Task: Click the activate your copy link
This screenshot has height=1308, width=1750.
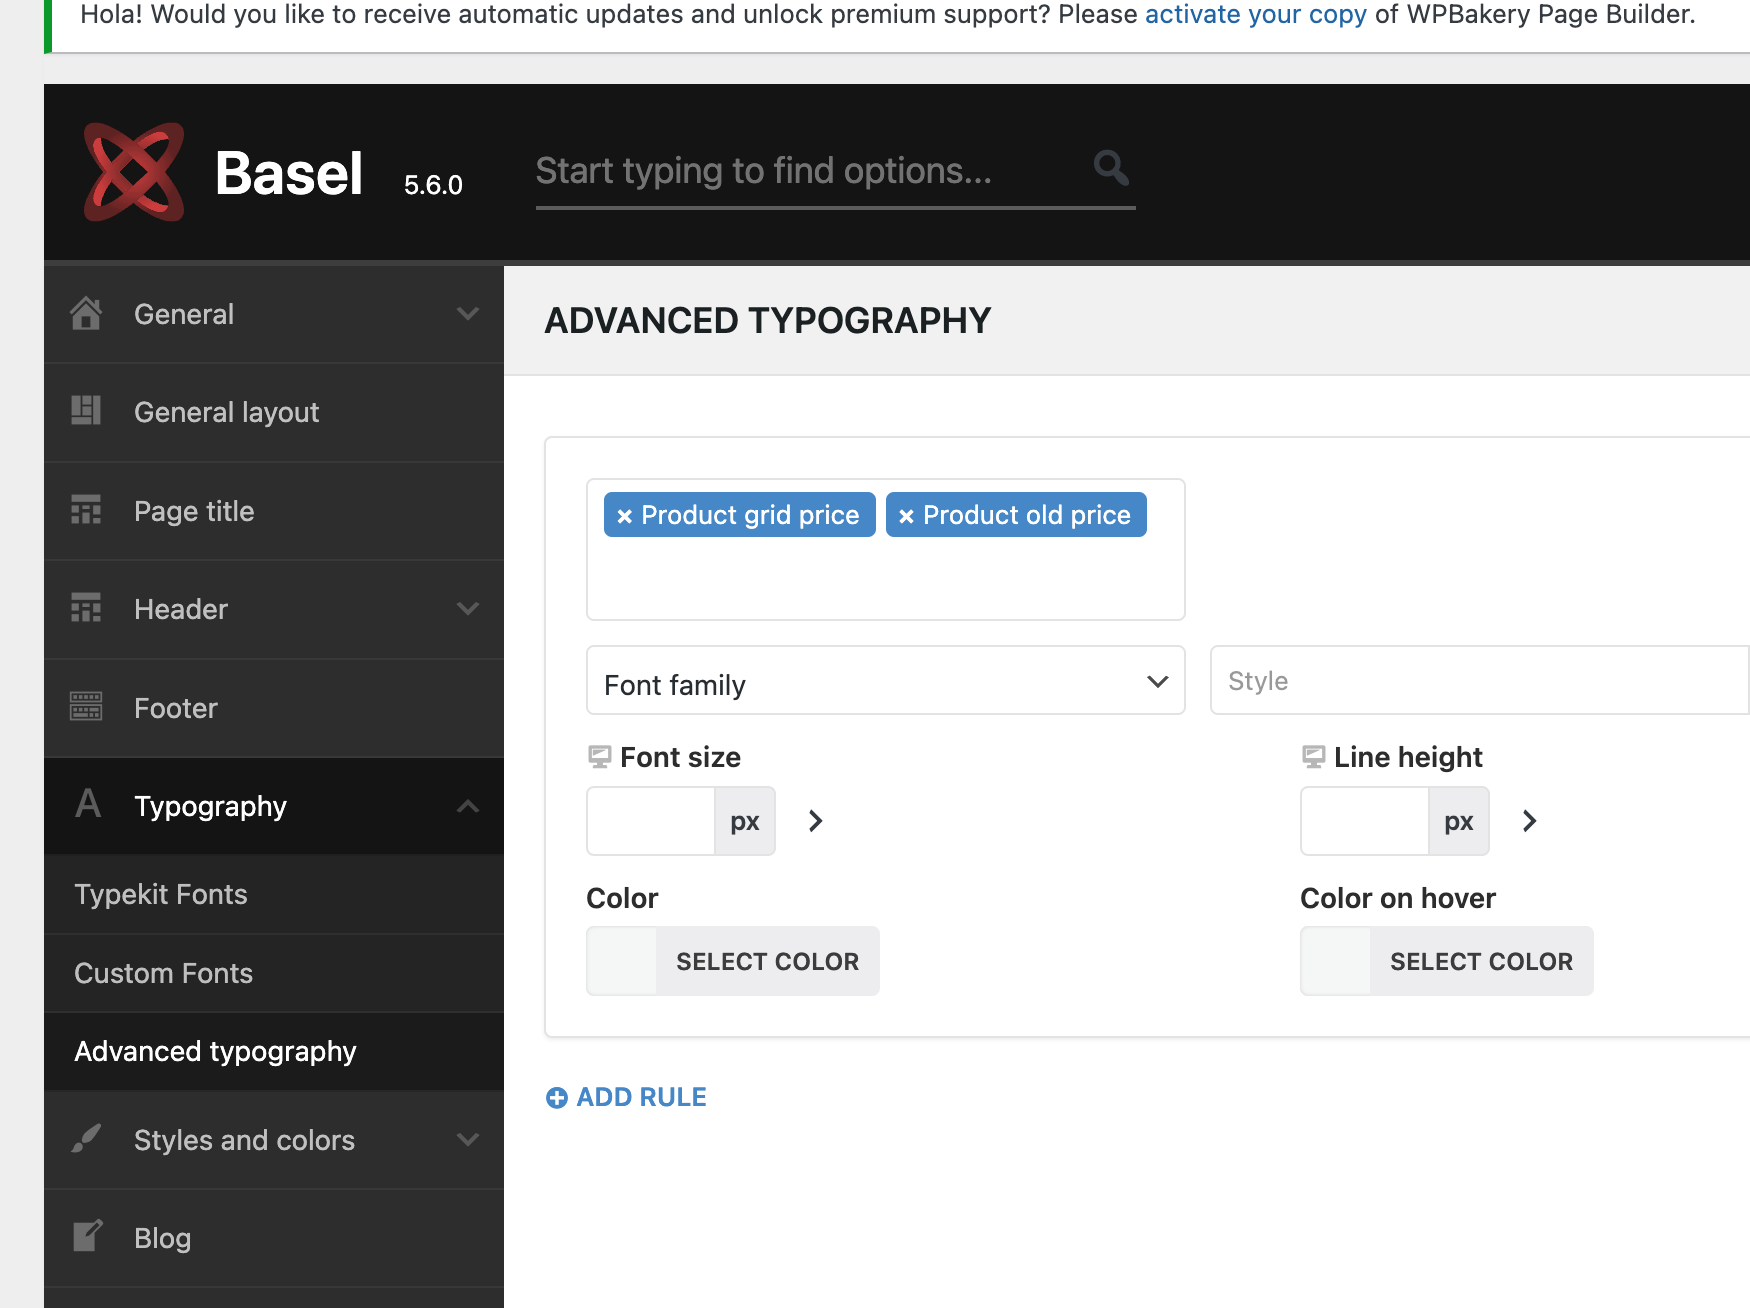Action: [1255, 15]
